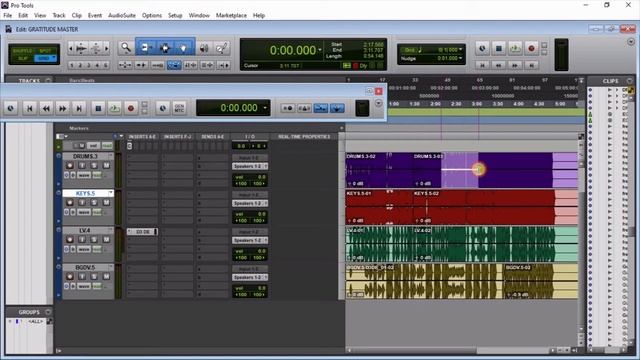
Task: Click the LV.4 volume value field
Action: coord(250,251)
